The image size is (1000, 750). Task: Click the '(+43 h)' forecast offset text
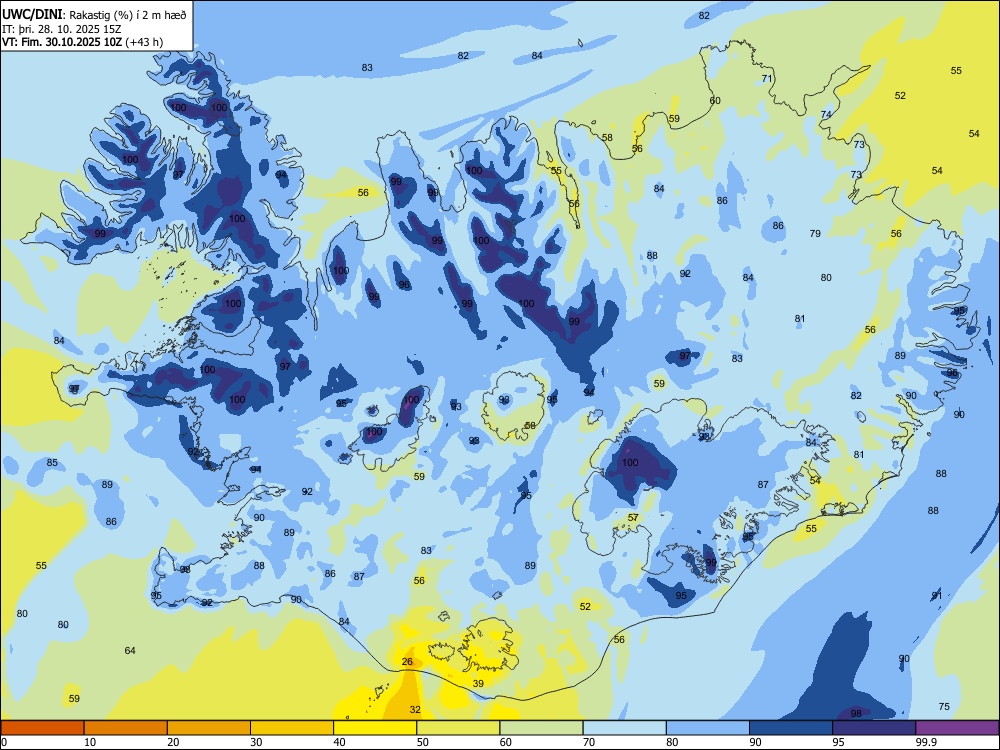[x=144, y=42]
